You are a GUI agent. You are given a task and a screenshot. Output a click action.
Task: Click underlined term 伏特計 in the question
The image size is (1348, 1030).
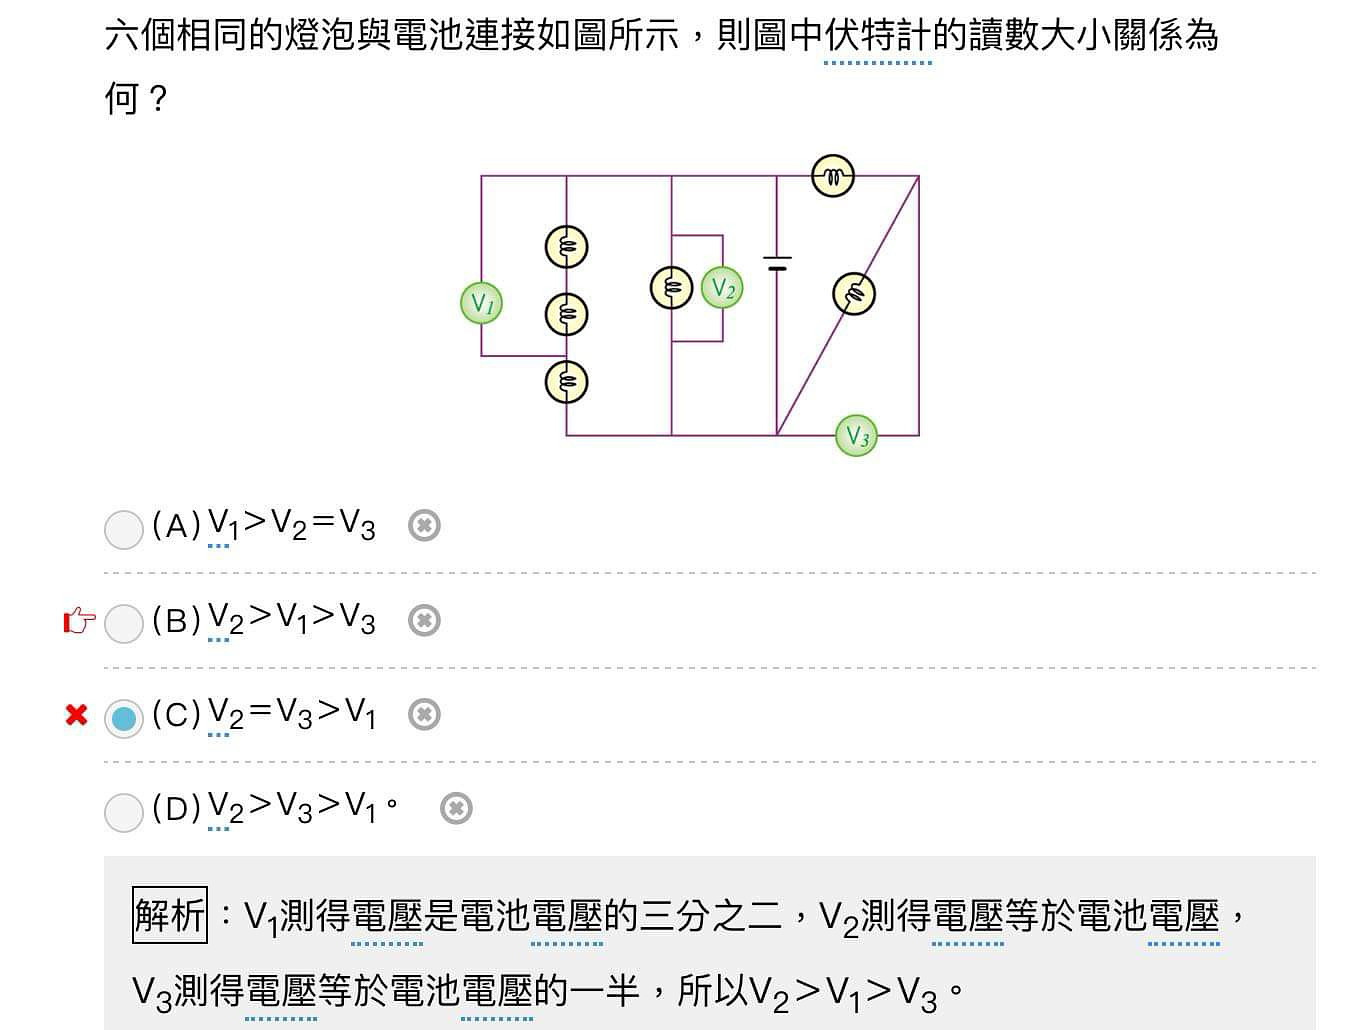pos(877,36)
